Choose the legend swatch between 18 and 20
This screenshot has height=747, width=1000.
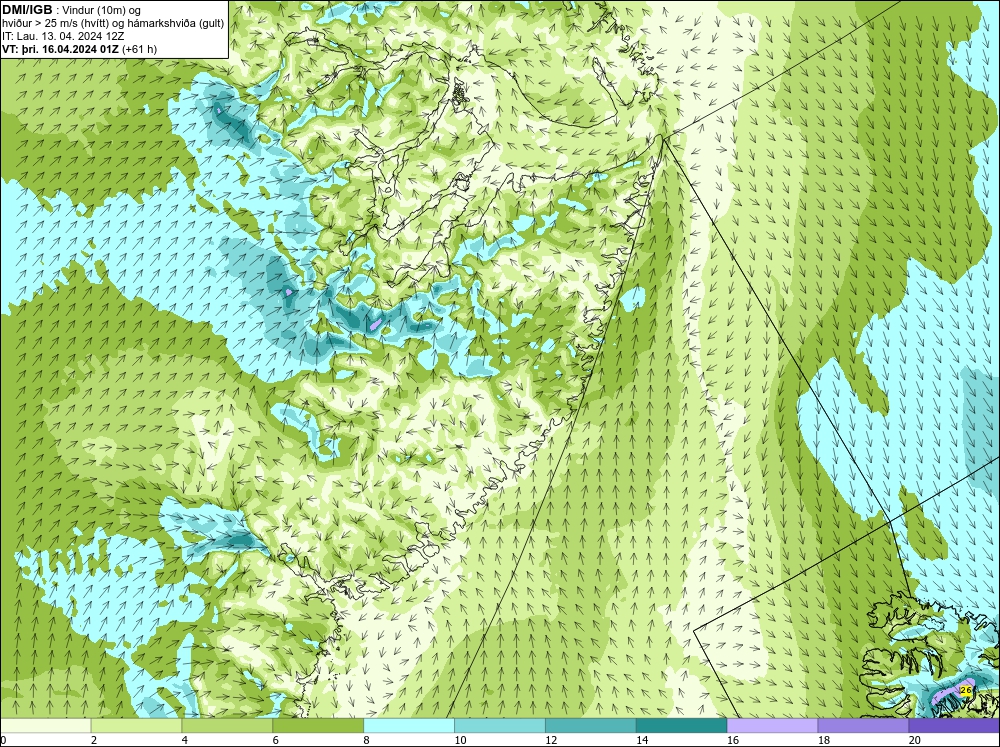(863, 725)
